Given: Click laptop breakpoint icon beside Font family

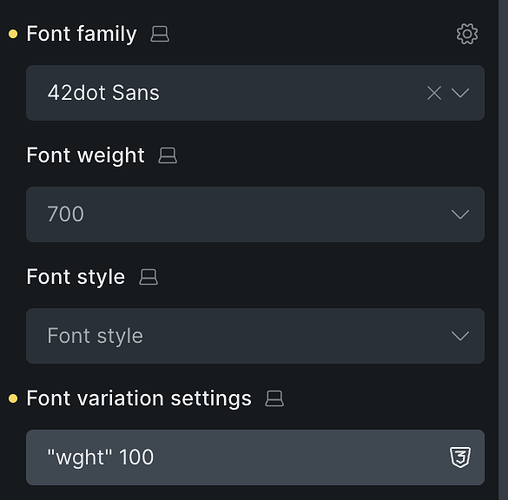Looking at the screenshot, I should pos(160,34).
